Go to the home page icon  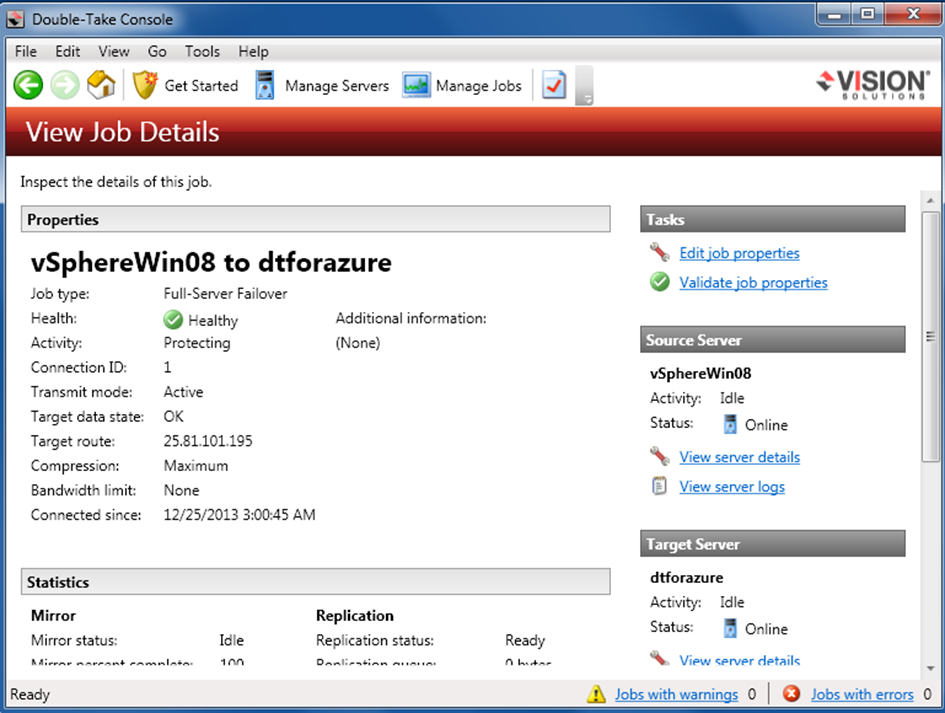click(101, 85)
